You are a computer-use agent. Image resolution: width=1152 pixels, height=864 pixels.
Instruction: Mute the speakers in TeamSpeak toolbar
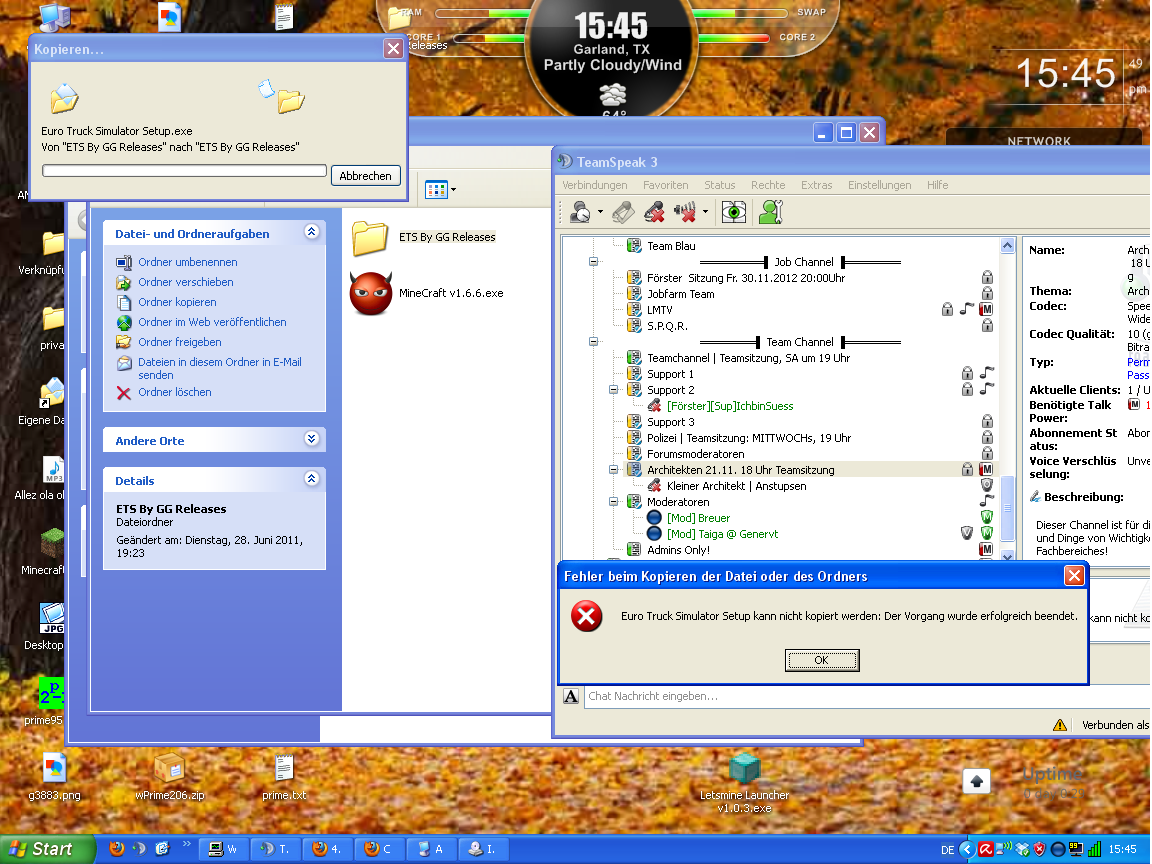click(686, 212)
